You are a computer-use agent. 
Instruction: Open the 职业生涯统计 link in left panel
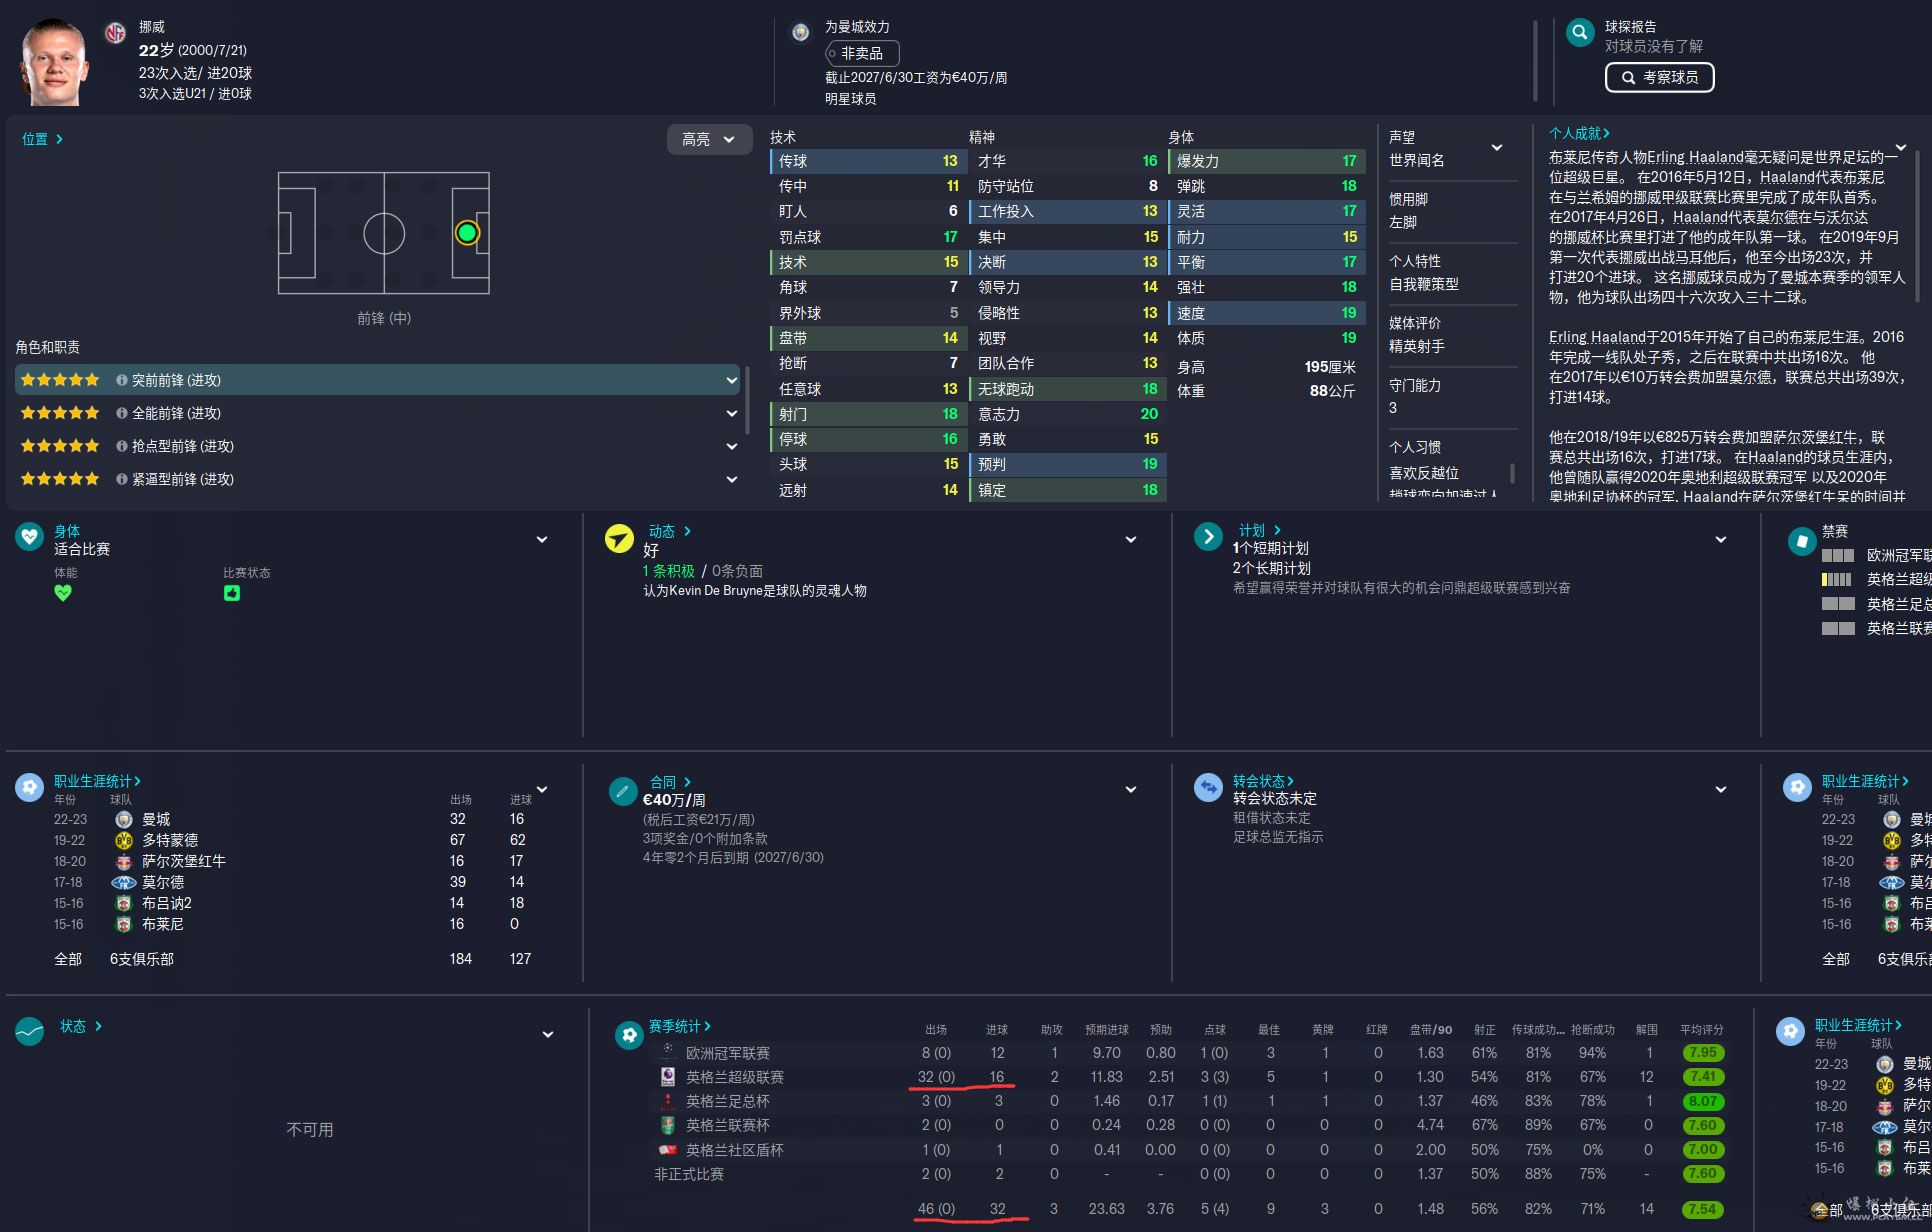coord(97,781)
